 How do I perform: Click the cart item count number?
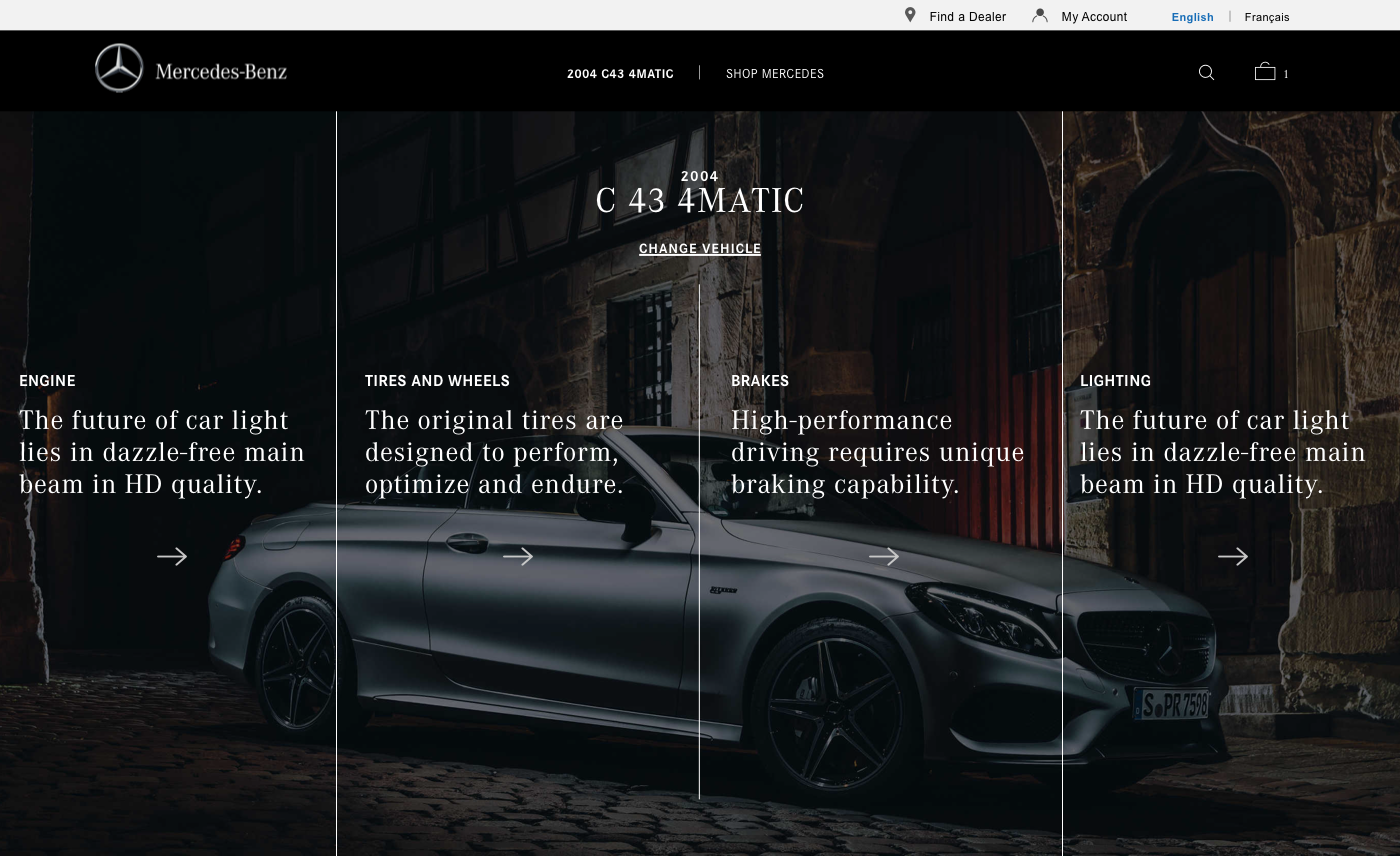pyautogui.click(x=1286, y=74)
